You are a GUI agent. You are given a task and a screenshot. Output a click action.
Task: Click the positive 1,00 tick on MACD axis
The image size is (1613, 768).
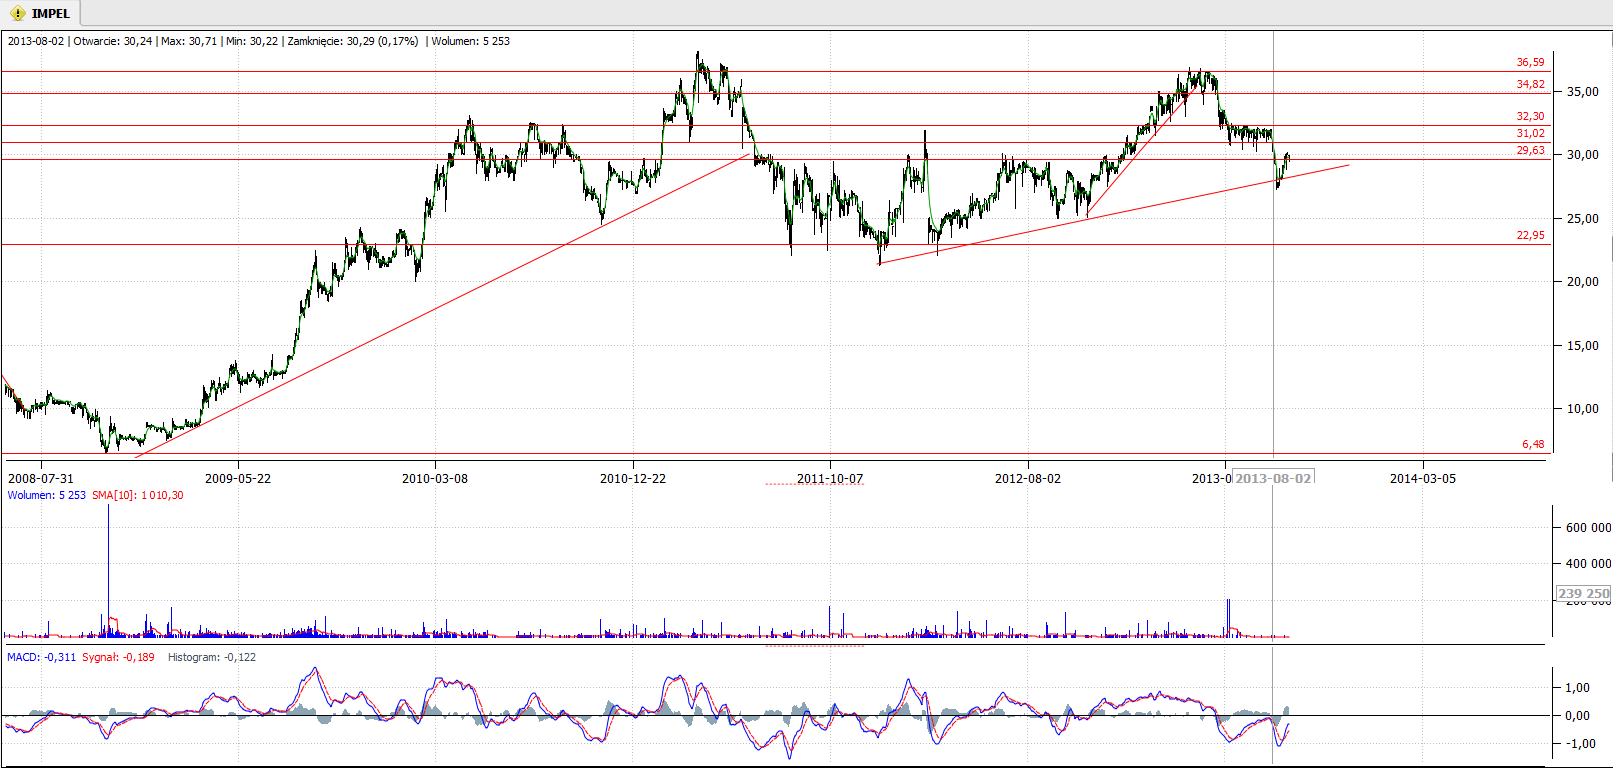point(1577,687)
